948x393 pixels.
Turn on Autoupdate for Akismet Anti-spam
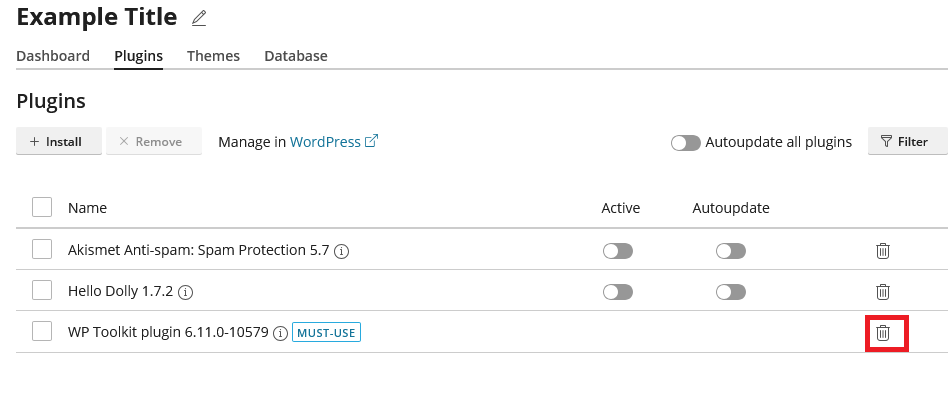(731, 251)
